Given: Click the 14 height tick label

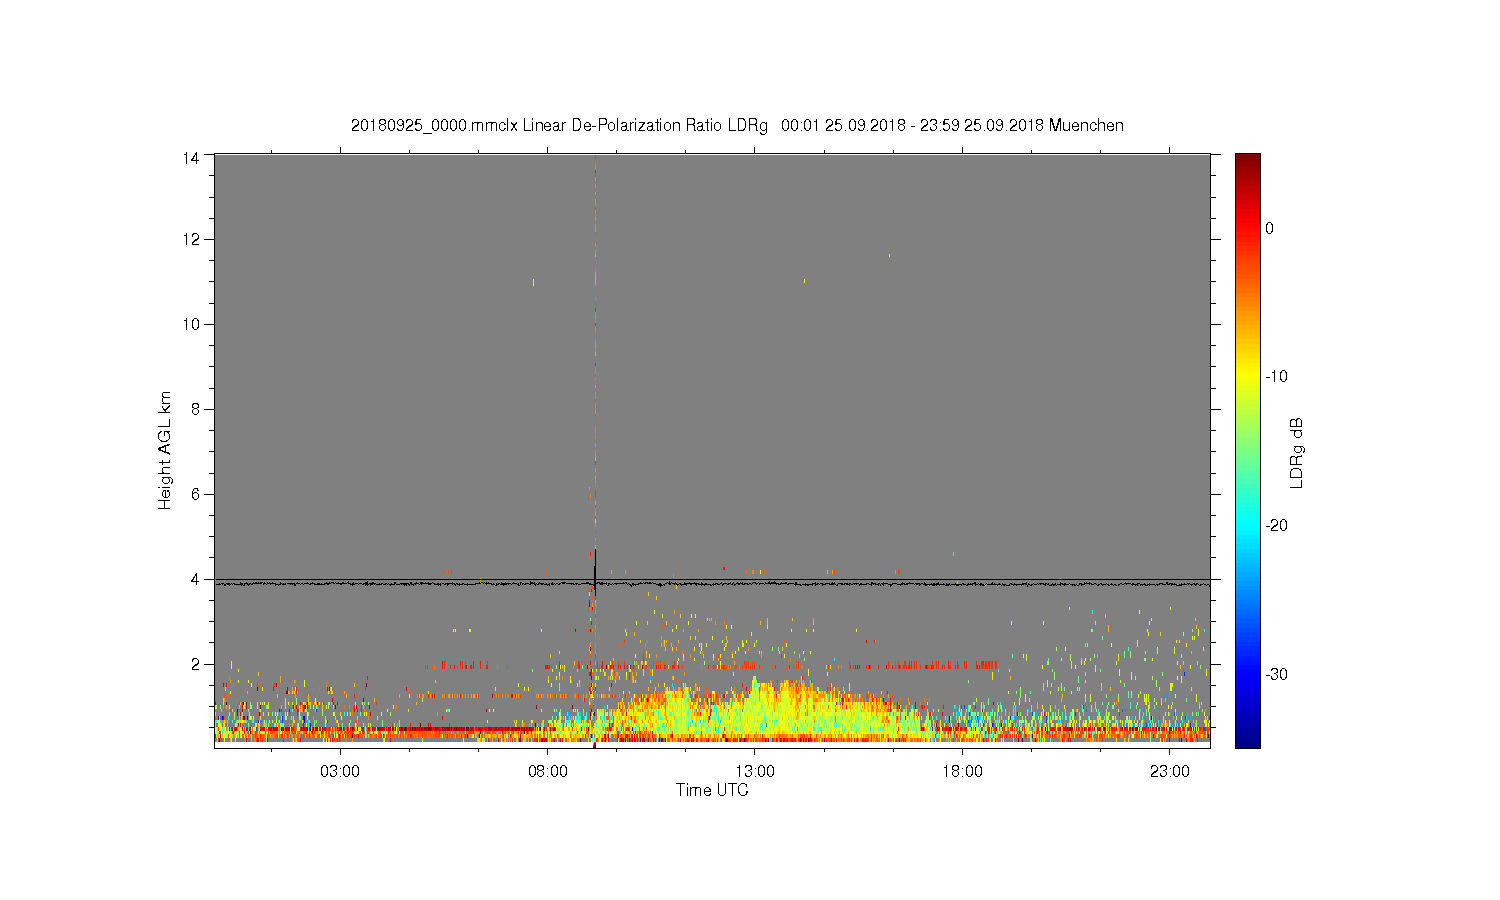Looking at the screenshot, I should [x=191, y=157].
